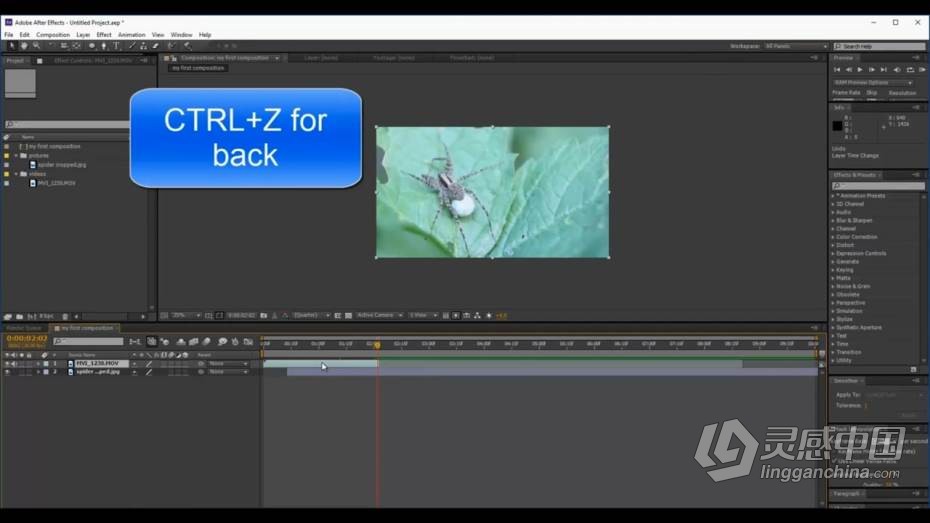Toggle Hide Shy Layers timeline icon
Image resolution: width=930 pixels, height=523 pixels.
tap(180, 342)
